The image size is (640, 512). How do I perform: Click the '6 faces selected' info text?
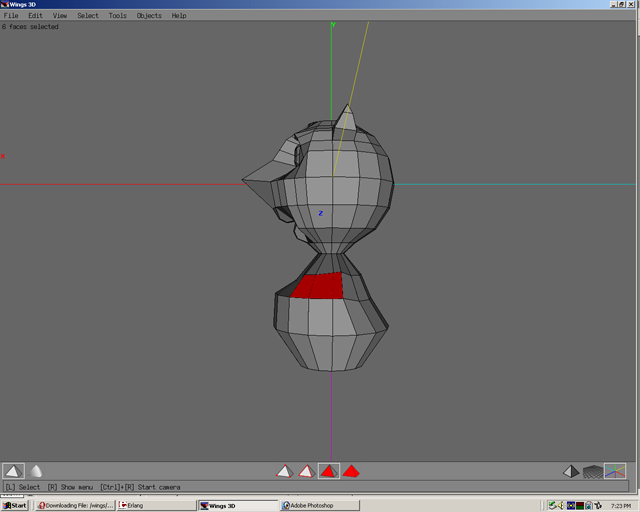[x=30, y=27]
